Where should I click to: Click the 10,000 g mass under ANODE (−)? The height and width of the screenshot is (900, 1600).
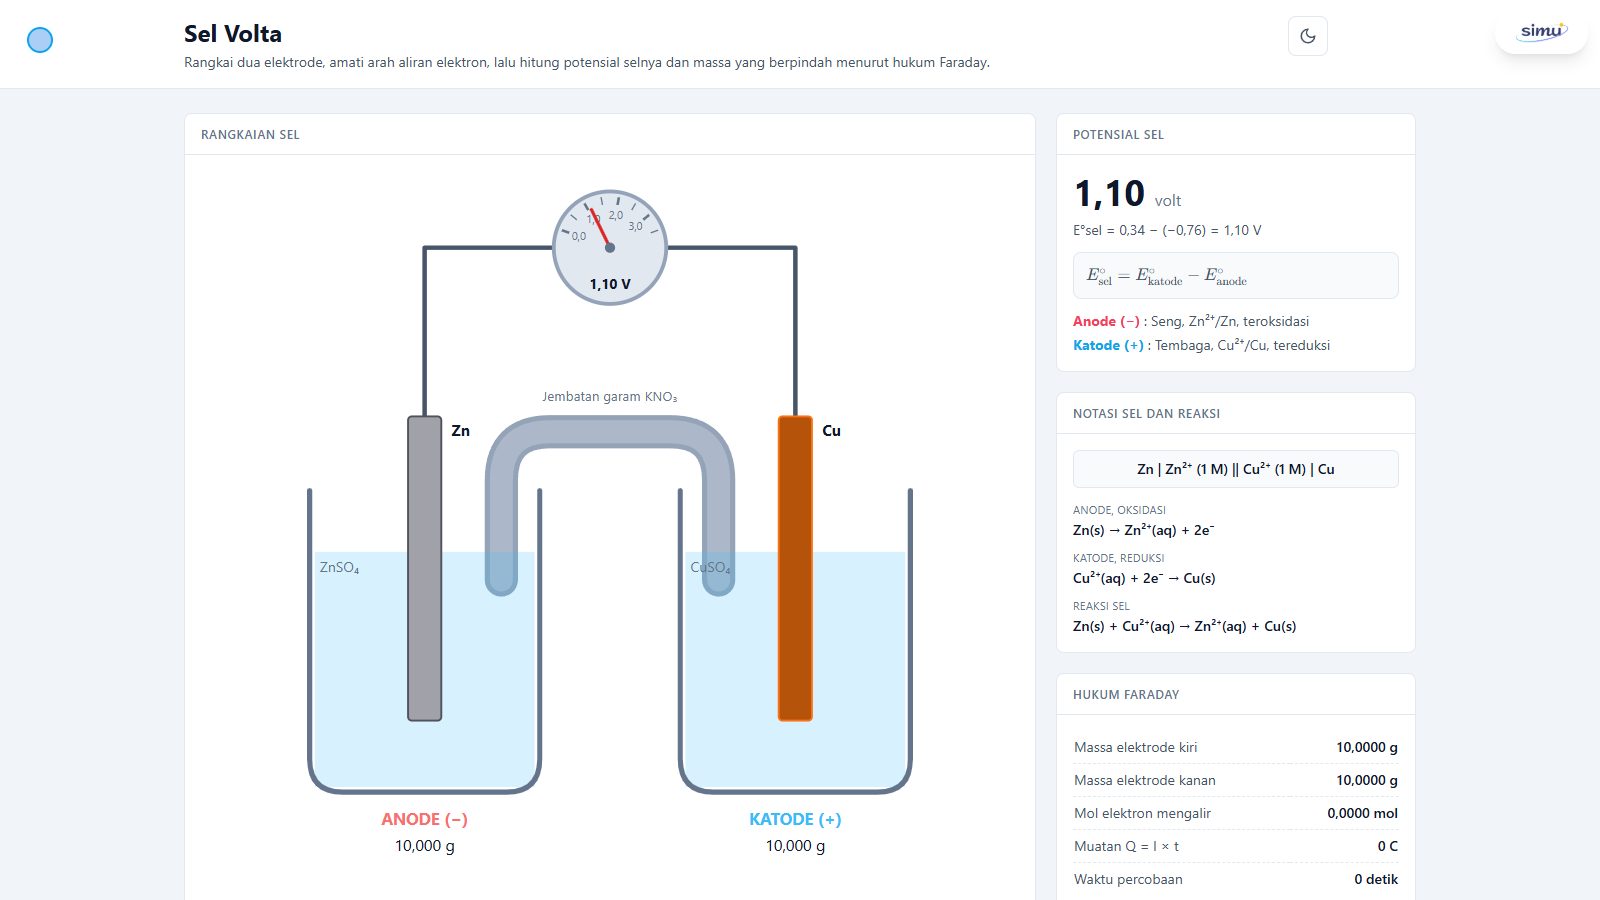[424, 846]
